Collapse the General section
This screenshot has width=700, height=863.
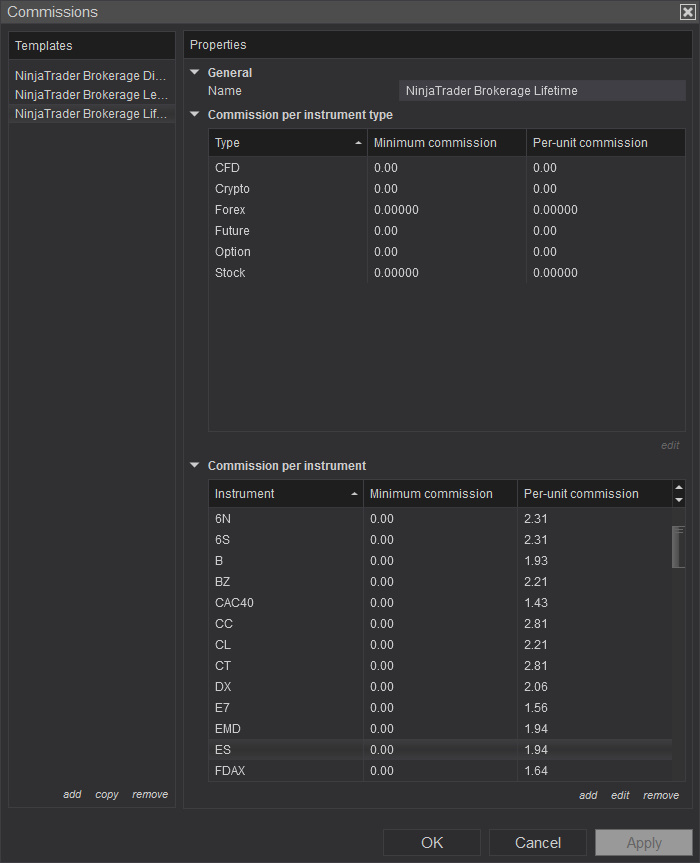tap(194, 72)
